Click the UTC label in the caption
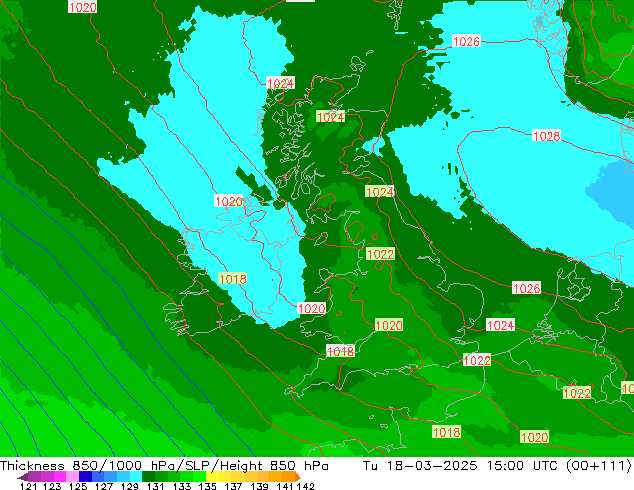This screenshot has width=634, height=490. tap(545, 466)
